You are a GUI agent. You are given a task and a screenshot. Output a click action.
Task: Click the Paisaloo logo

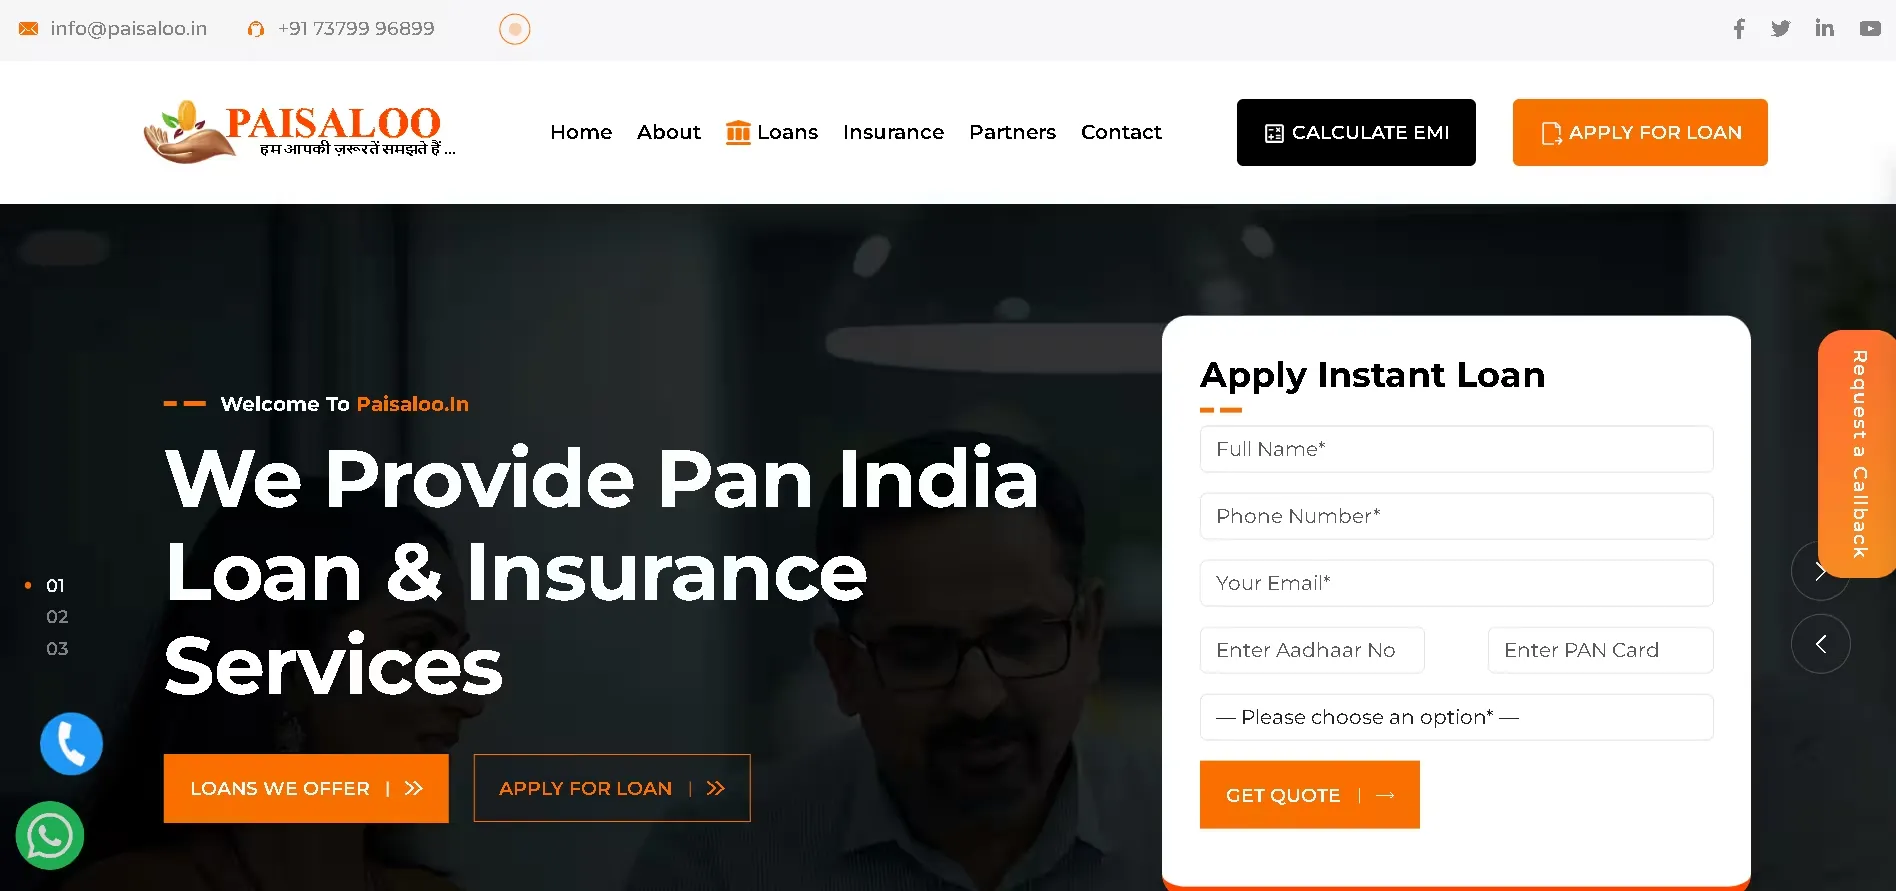[x=299, y=132]
